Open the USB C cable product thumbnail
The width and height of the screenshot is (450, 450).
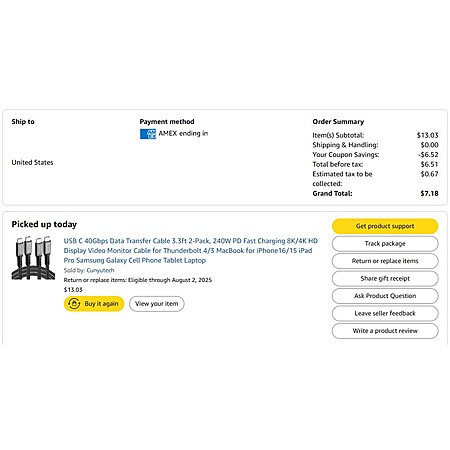pos(33,257)
